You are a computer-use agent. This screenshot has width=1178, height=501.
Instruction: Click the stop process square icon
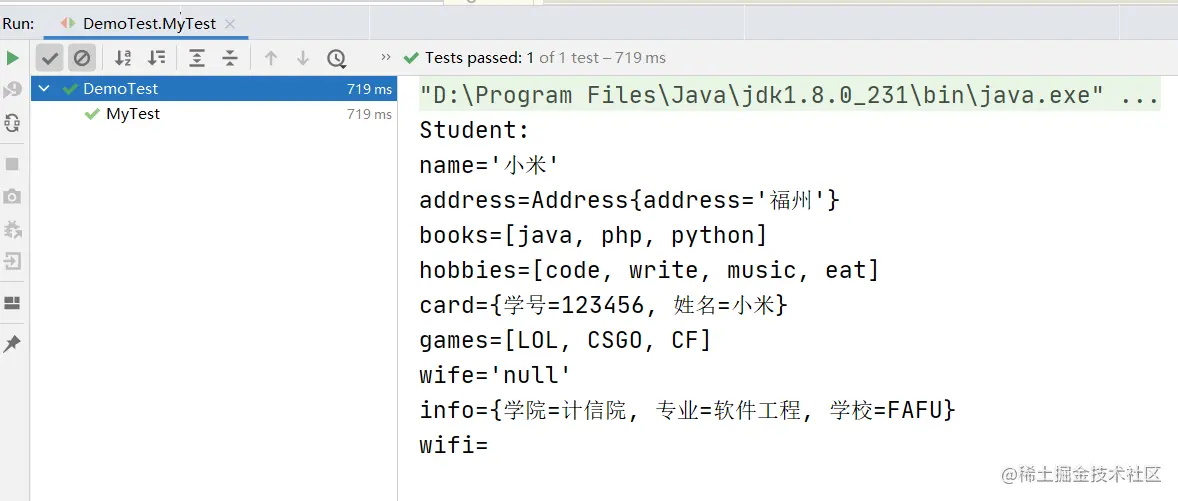click(12, 164)
